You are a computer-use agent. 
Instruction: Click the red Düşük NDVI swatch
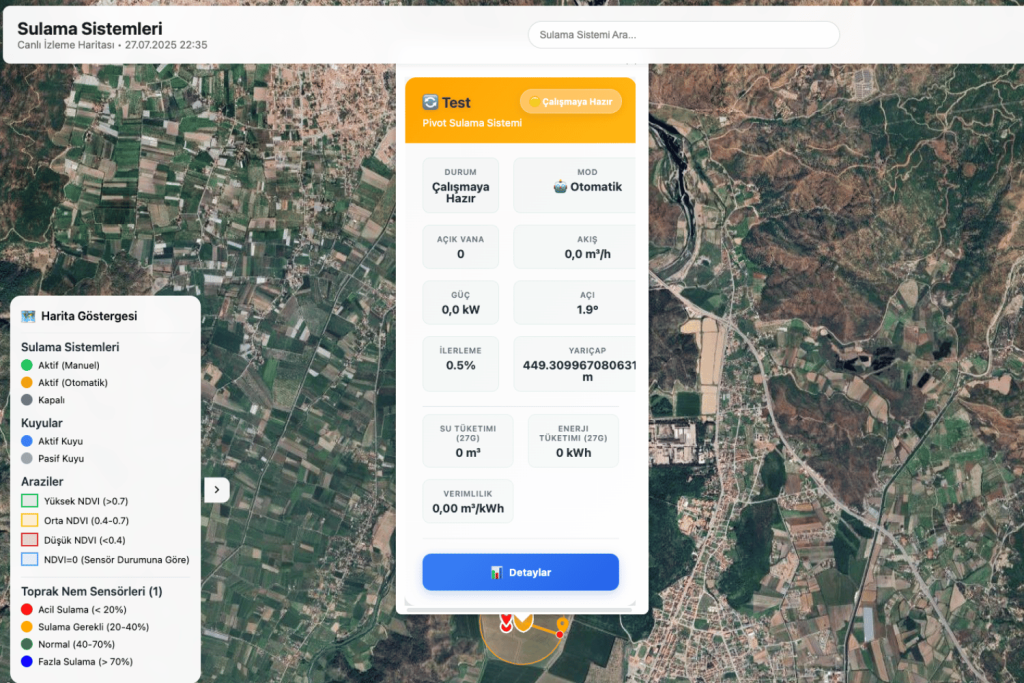point(29,540)
